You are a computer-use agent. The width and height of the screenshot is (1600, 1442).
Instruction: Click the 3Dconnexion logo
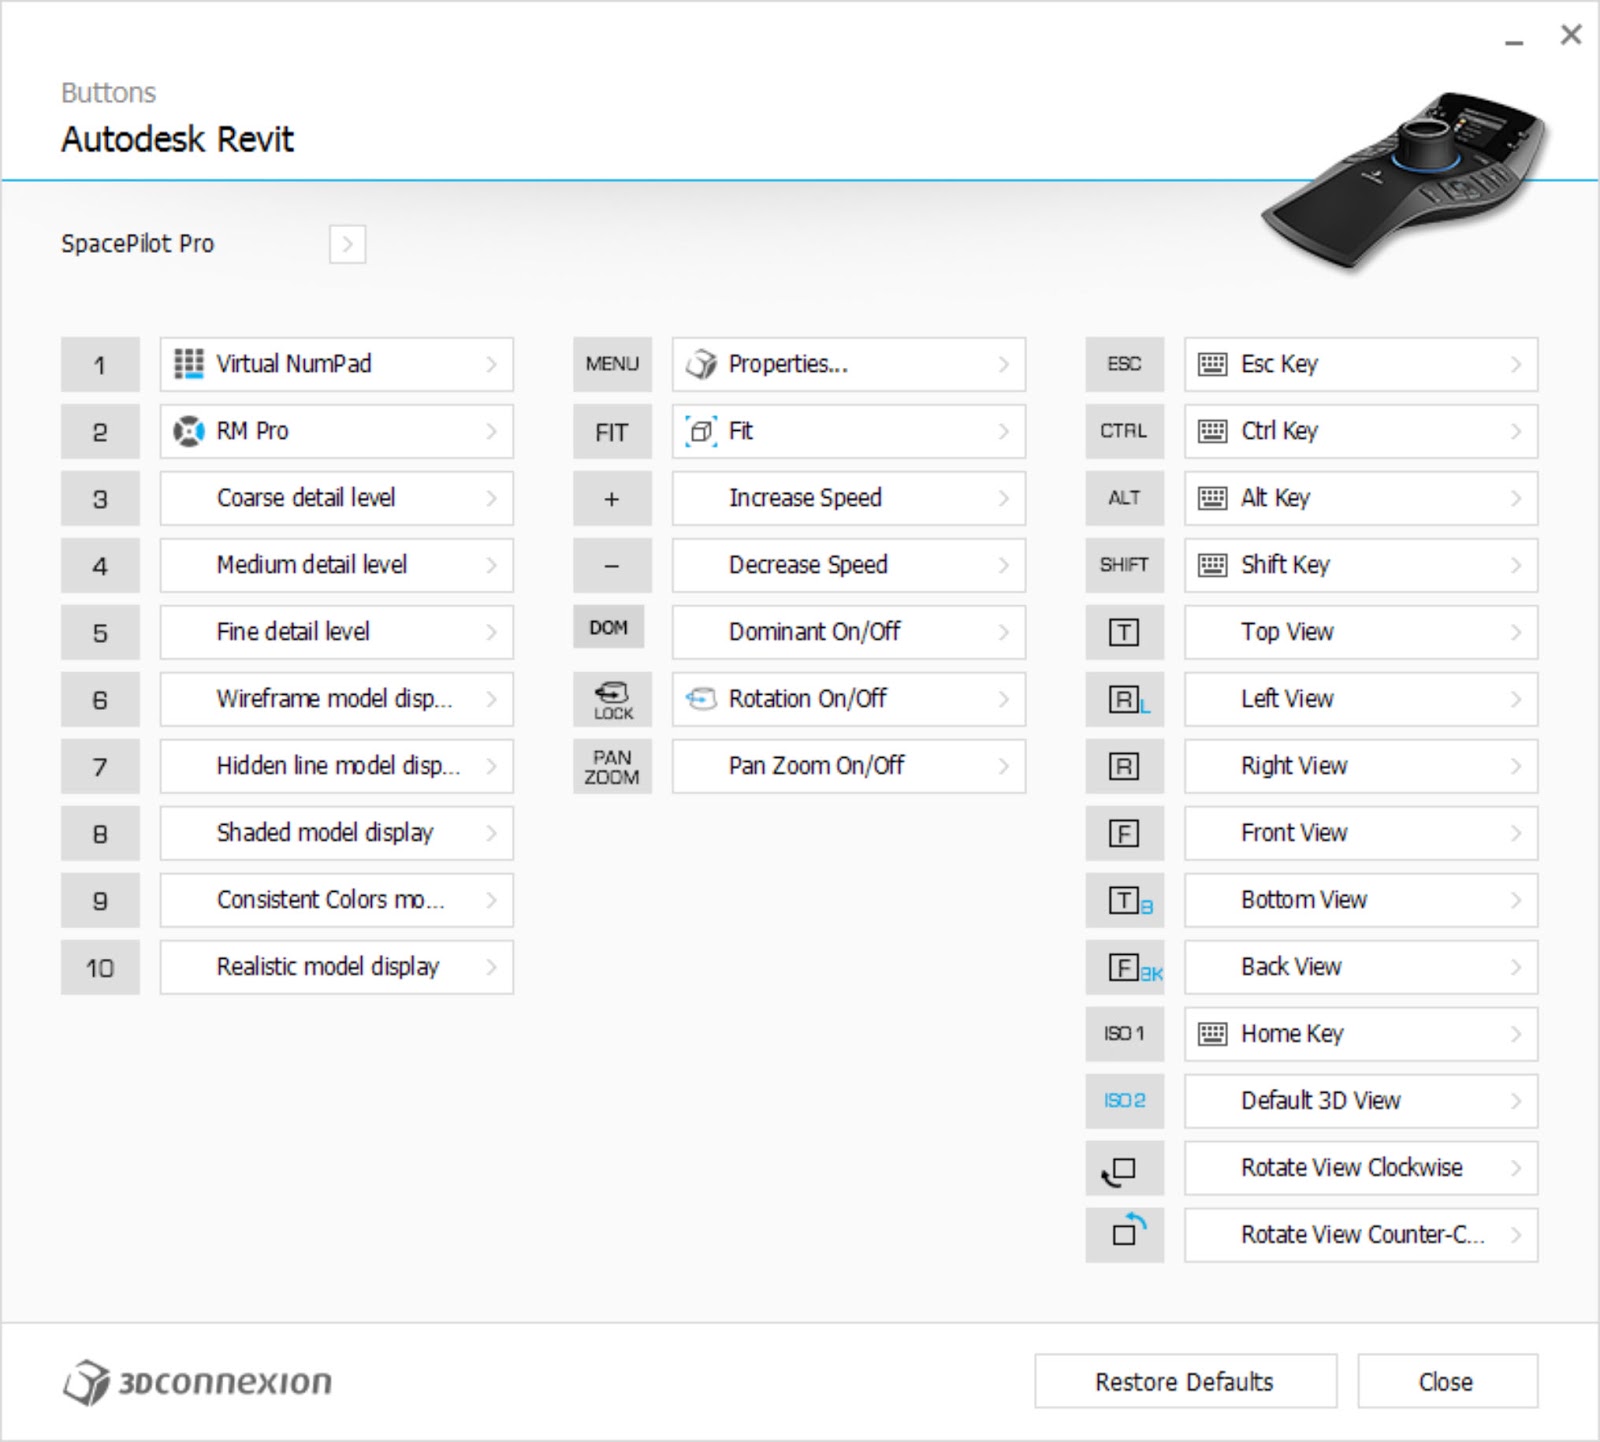point(200,1382)
